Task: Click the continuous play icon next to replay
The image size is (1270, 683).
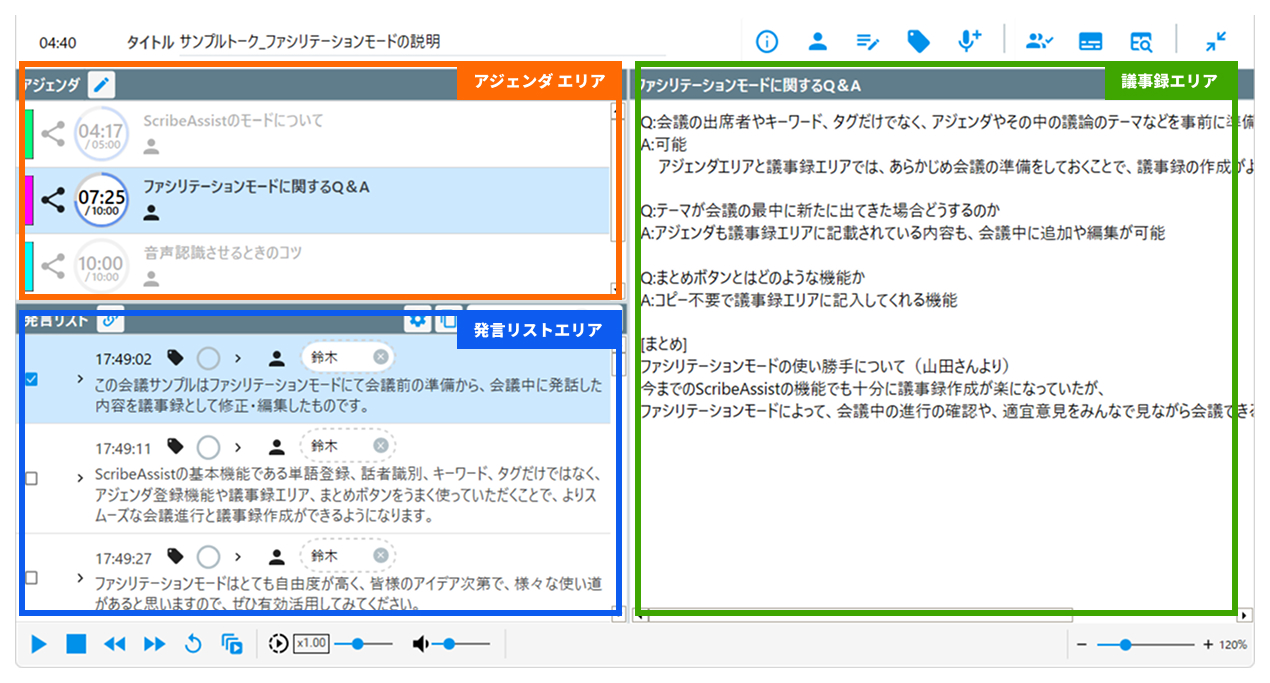Action: pos(232,644)
